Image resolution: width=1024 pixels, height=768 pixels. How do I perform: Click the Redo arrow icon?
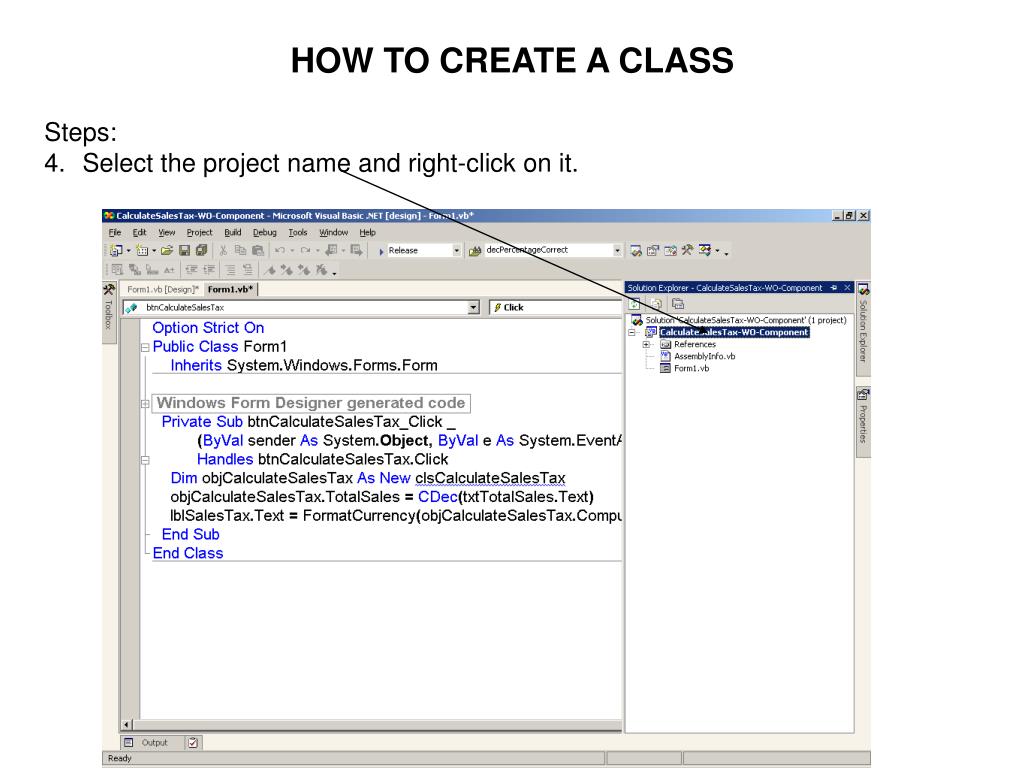click(x=305, y=250)
